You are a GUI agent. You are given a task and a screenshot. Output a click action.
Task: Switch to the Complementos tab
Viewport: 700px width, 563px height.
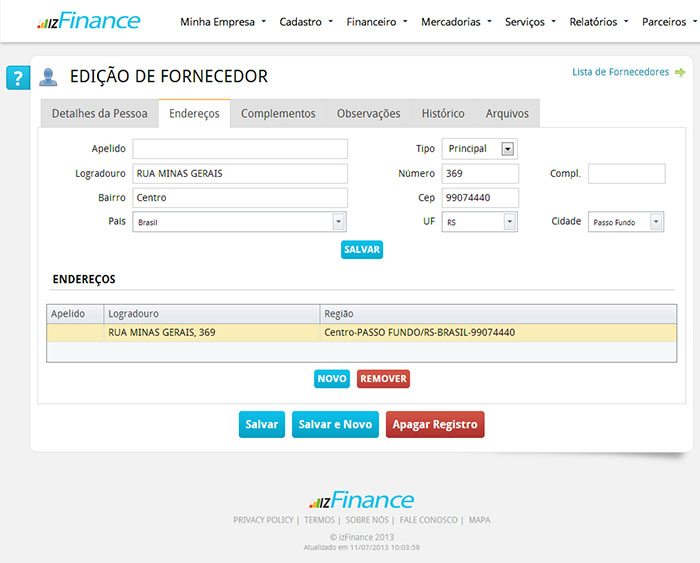point(278,114)
